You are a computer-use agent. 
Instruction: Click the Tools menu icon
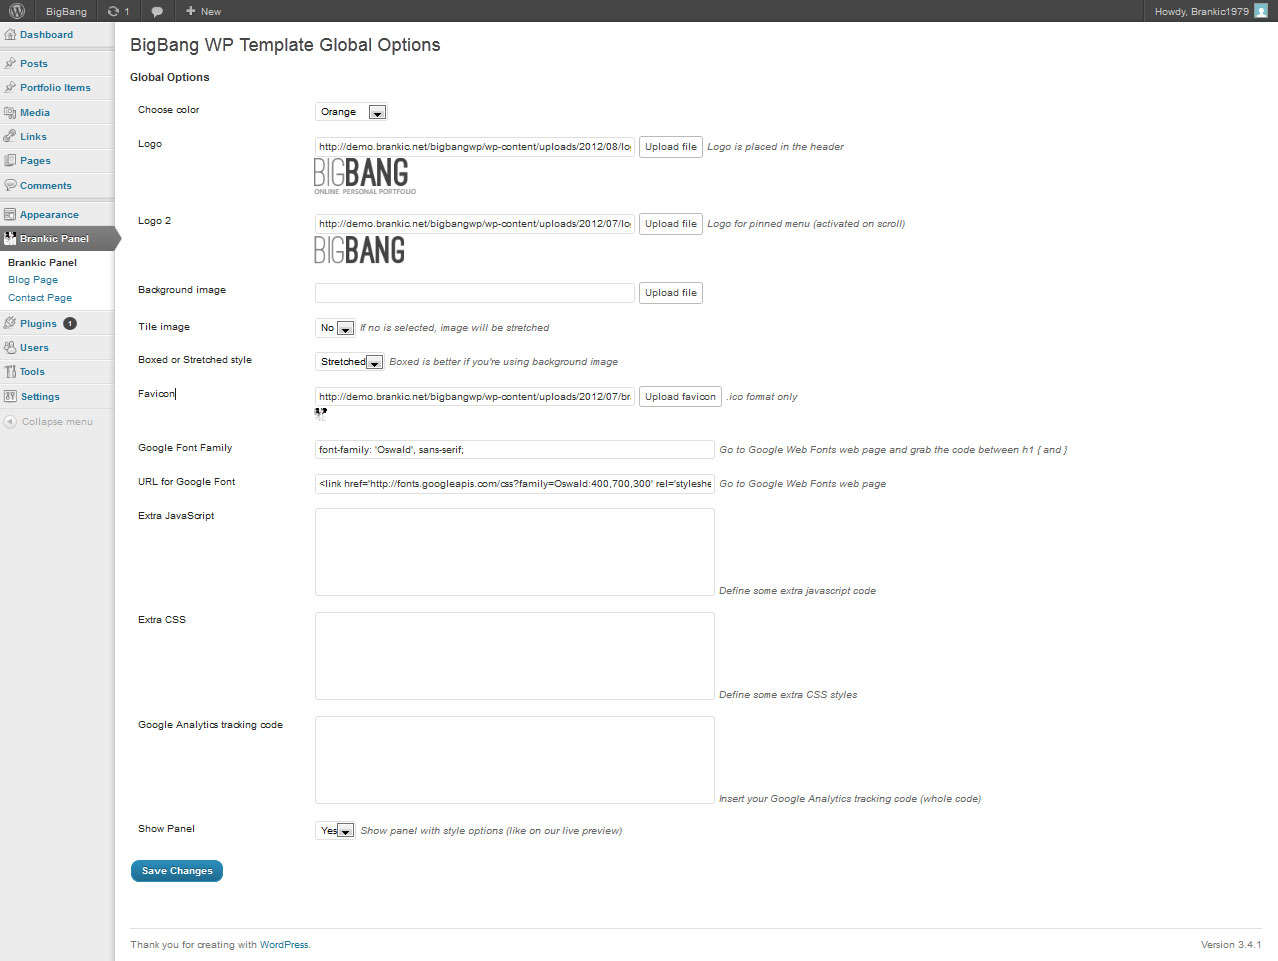click(x=10, y=372)
